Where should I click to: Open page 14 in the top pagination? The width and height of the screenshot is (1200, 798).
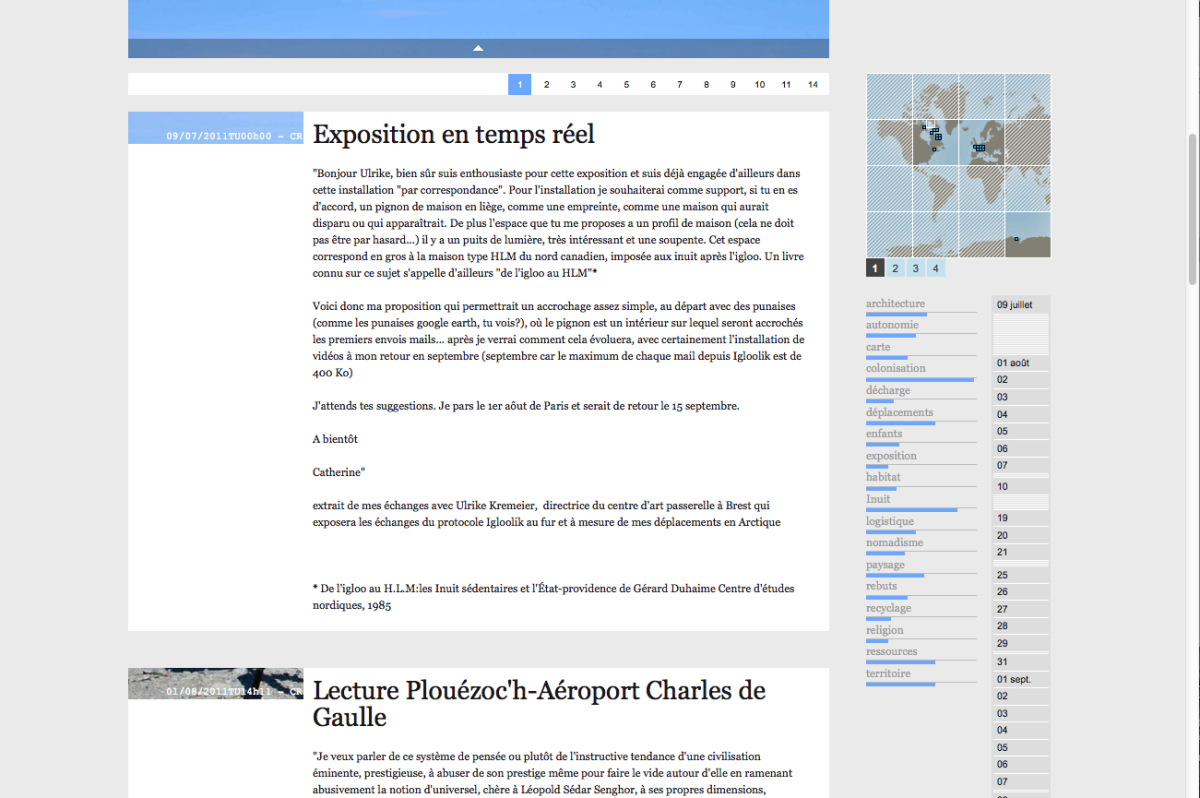point(813,85)
